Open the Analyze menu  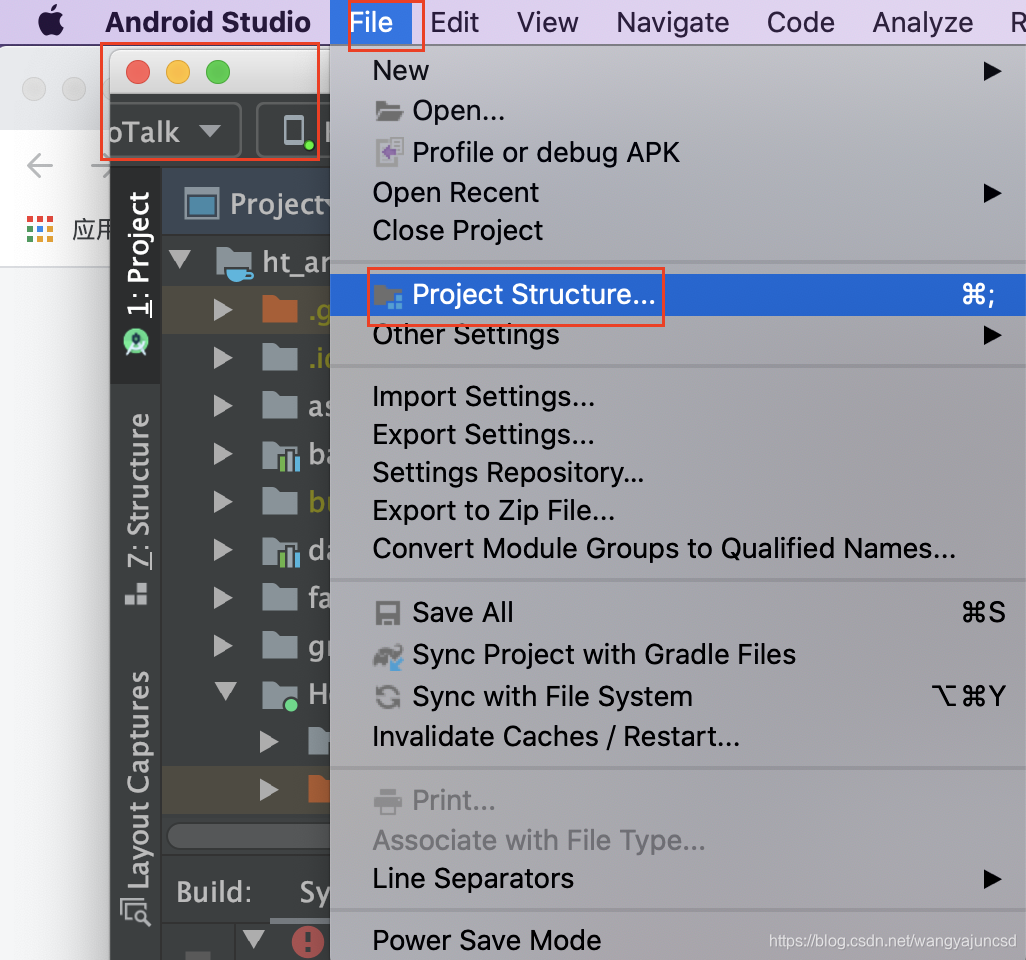923,22
